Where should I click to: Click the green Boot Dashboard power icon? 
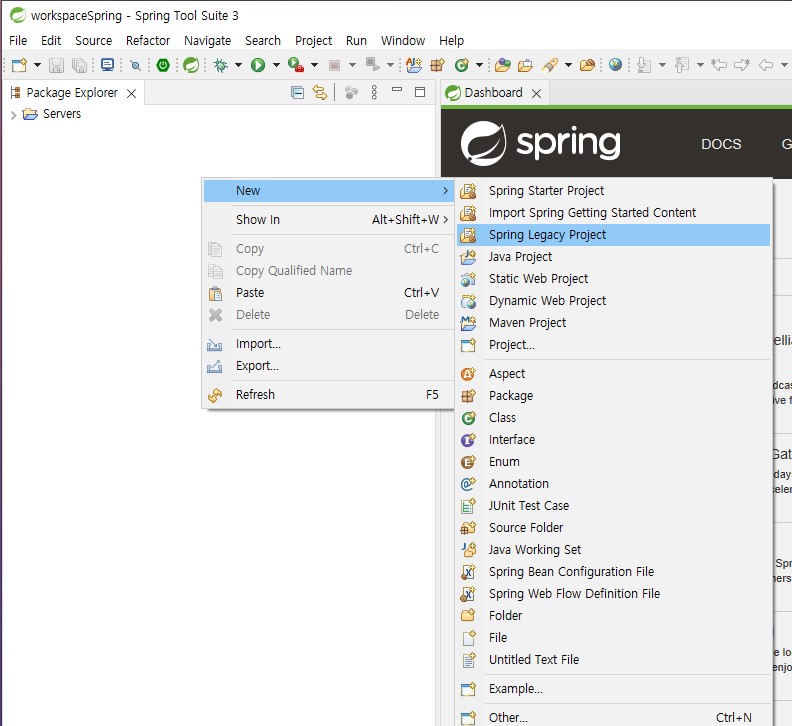click(x=163, y=65)
